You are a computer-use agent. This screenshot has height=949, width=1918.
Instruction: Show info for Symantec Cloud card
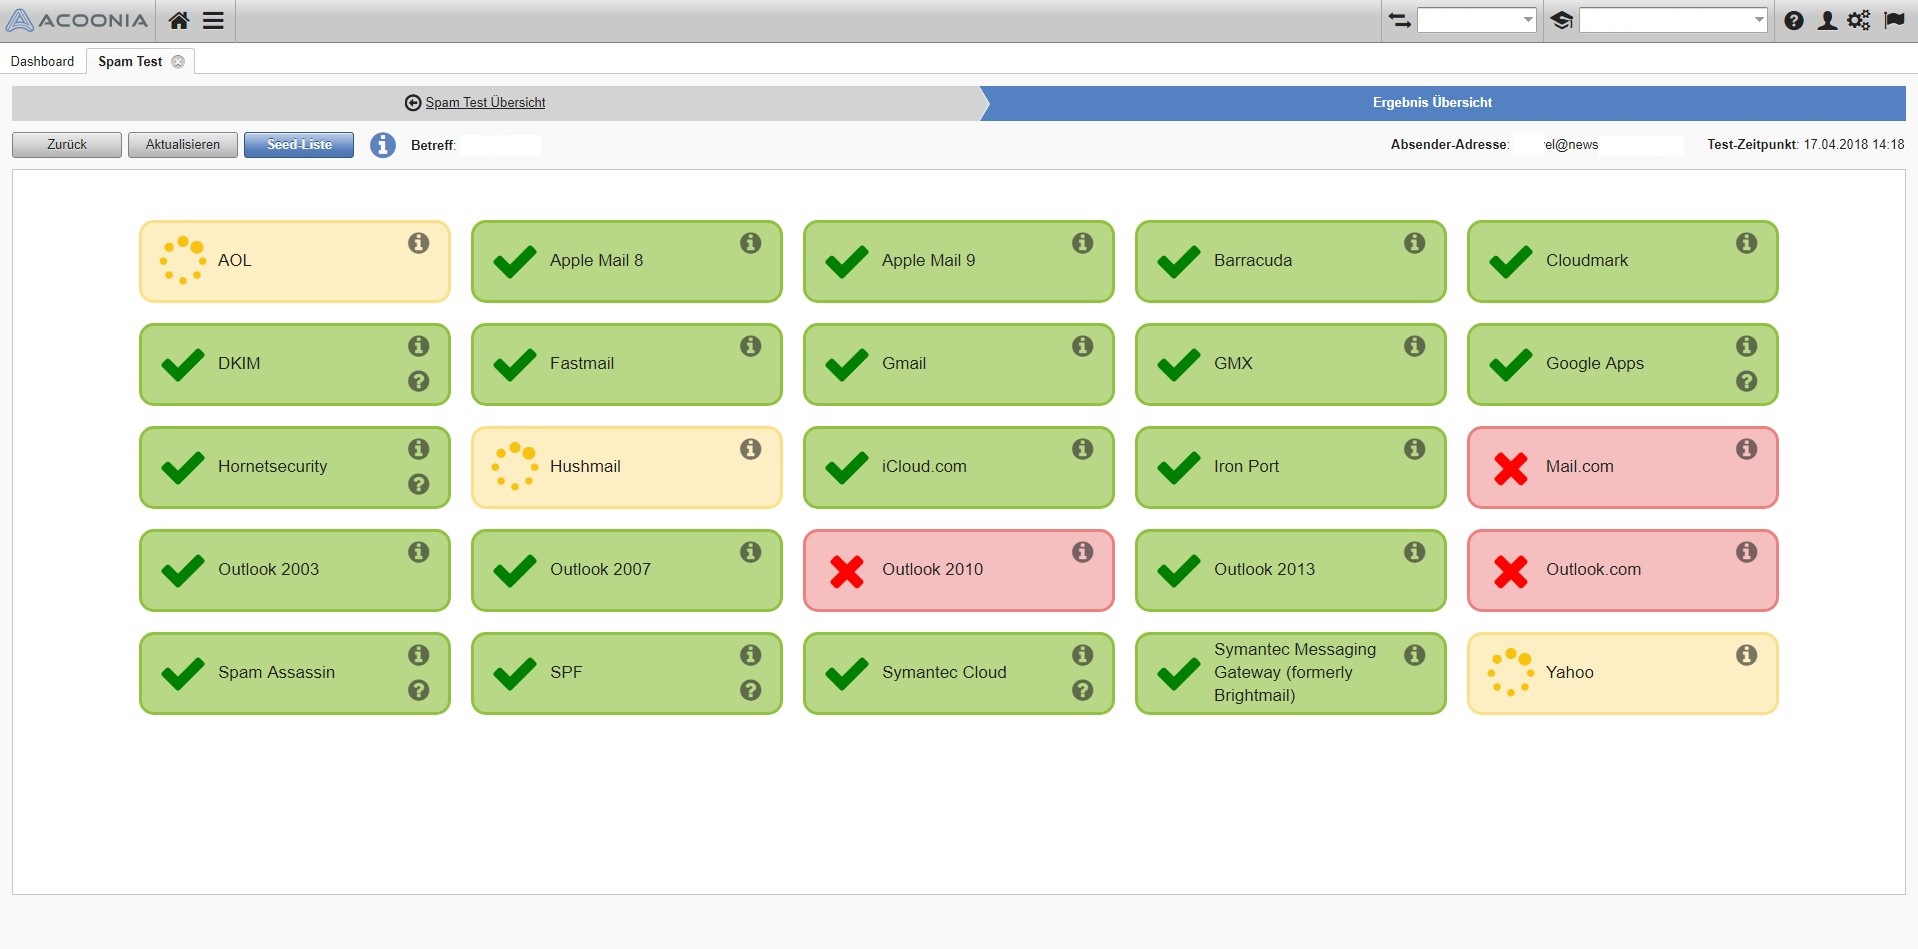[1083, 655]
